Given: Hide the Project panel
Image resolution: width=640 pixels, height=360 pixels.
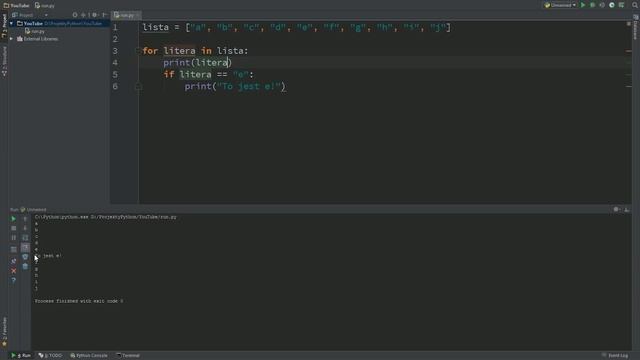Looking at the screenshot, I should [104, 15].
